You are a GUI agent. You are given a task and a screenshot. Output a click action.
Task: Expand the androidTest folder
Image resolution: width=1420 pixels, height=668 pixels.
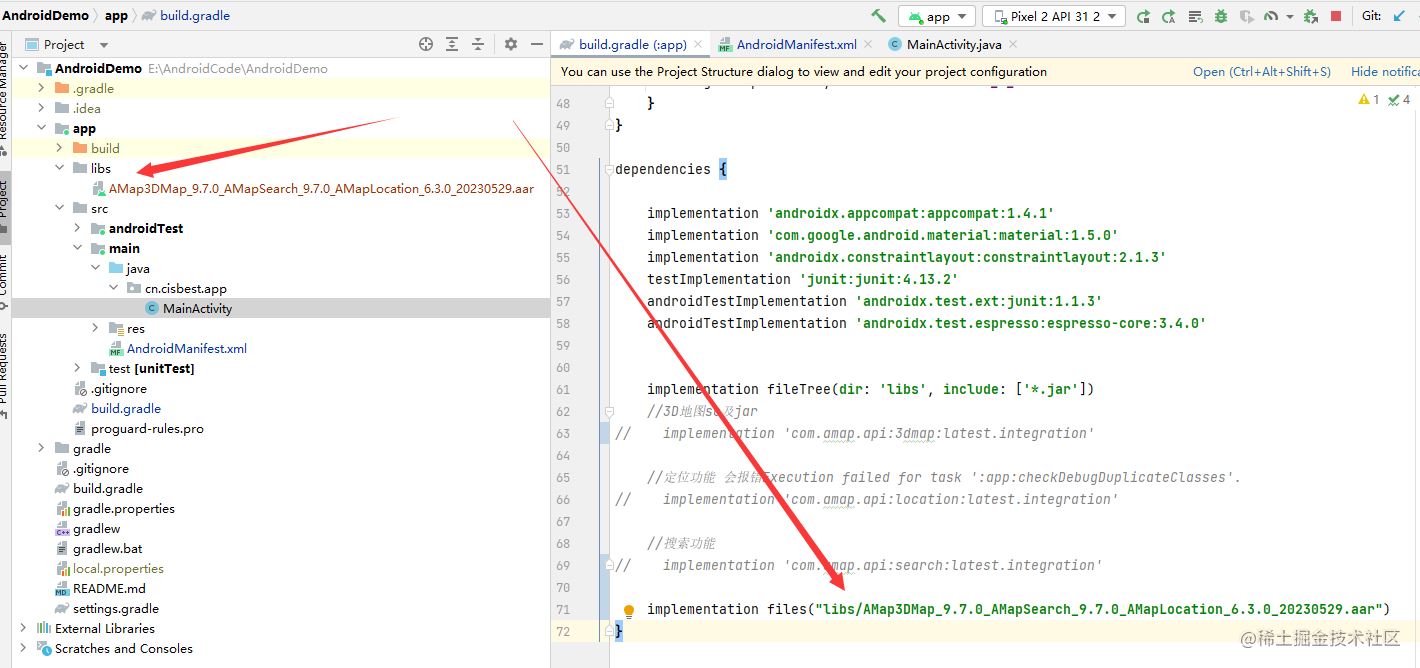77,228
